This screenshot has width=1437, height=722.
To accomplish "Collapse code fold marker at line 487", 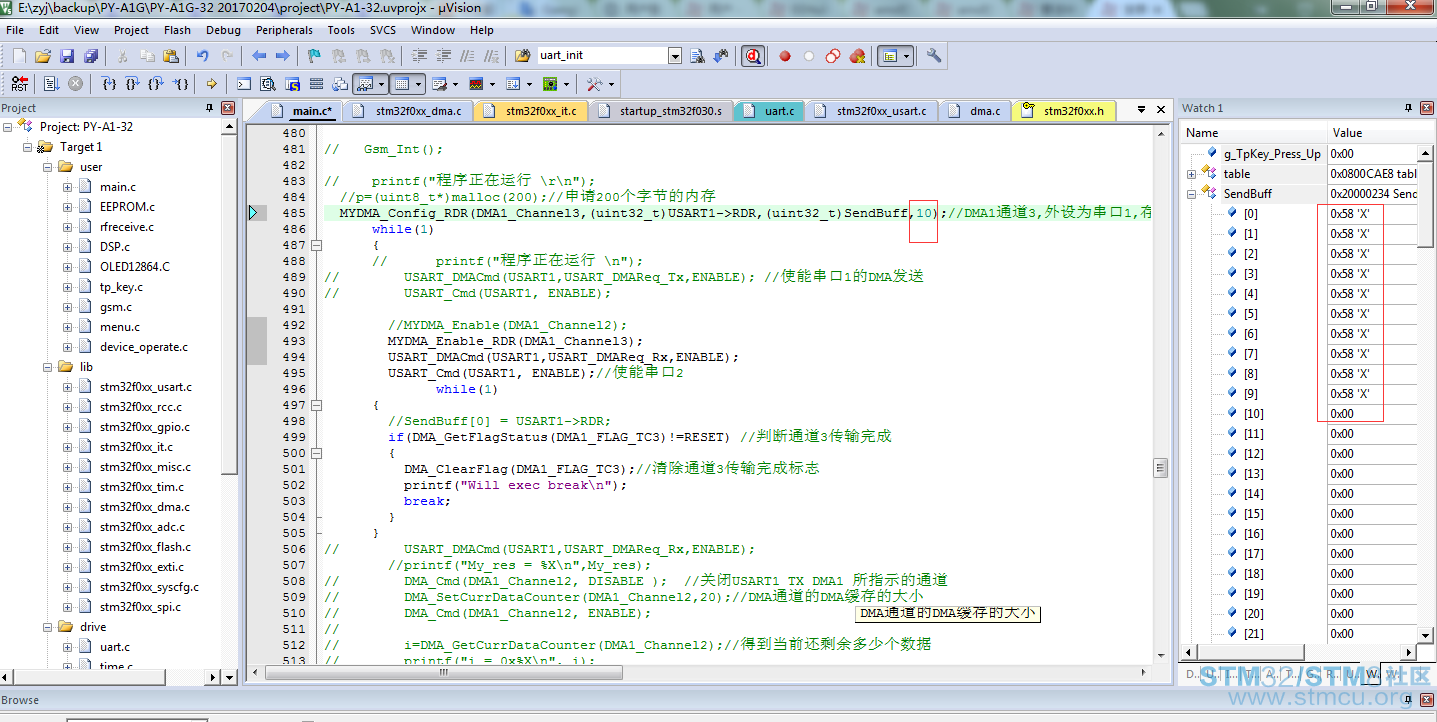I will point(316,245).
